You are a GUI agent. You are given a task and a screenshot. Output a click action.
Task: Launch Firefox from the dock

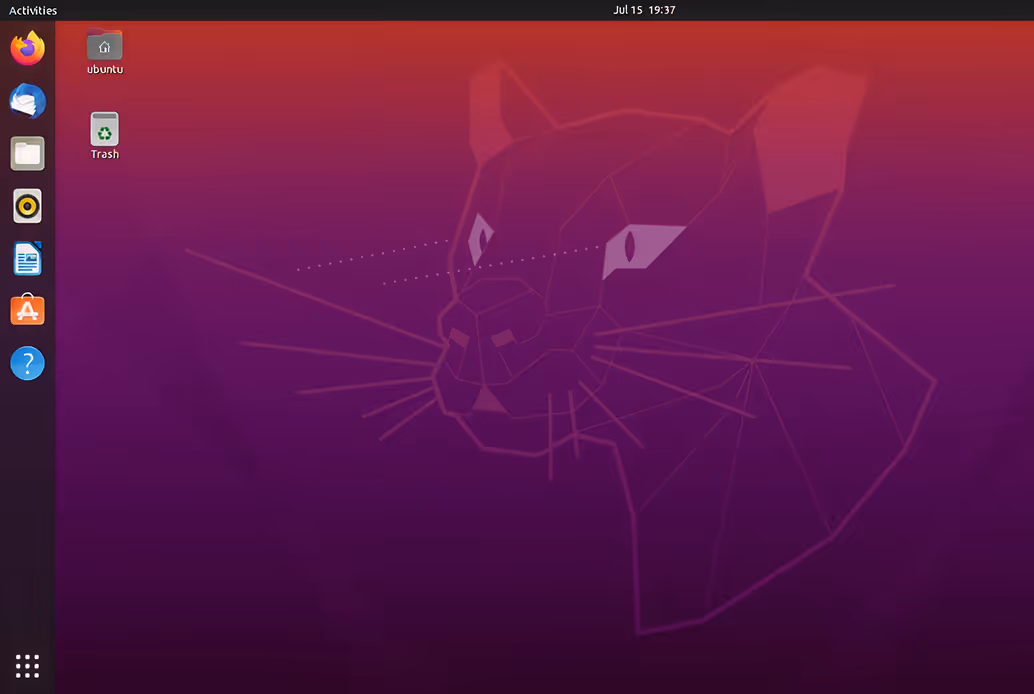28,48
